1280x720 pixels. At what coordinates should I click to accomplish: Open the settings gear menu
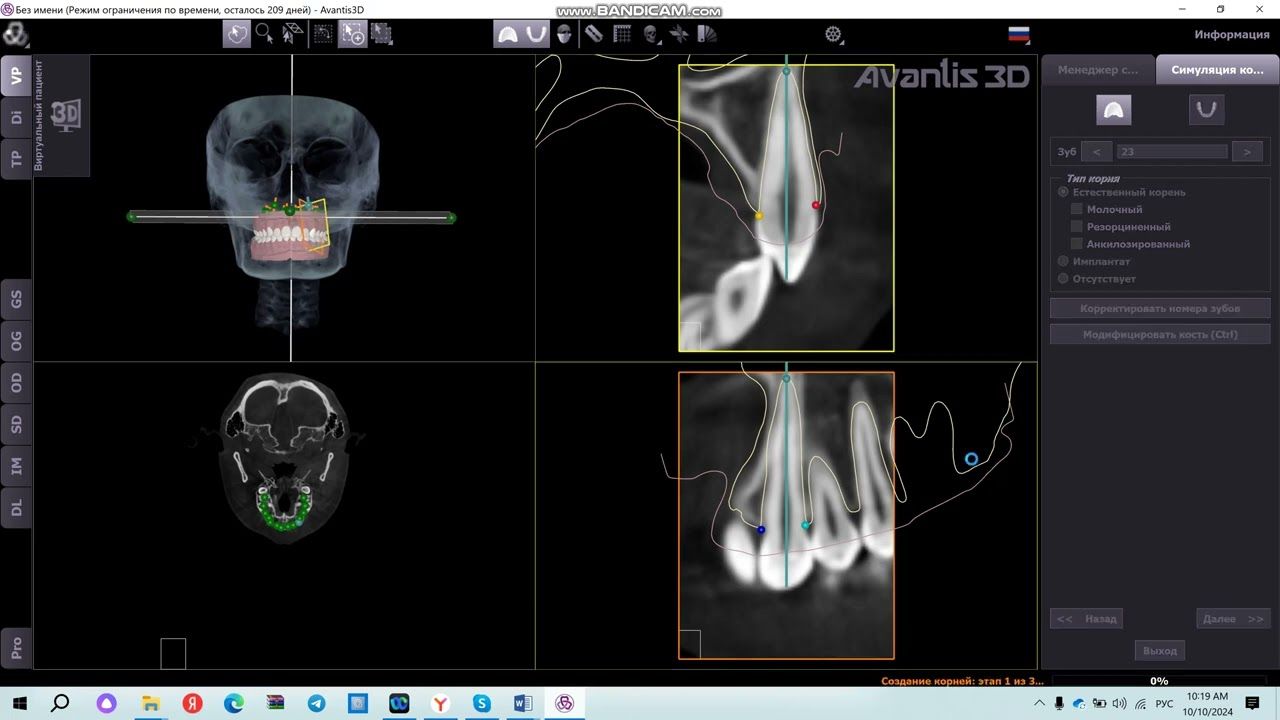(833, 34)
